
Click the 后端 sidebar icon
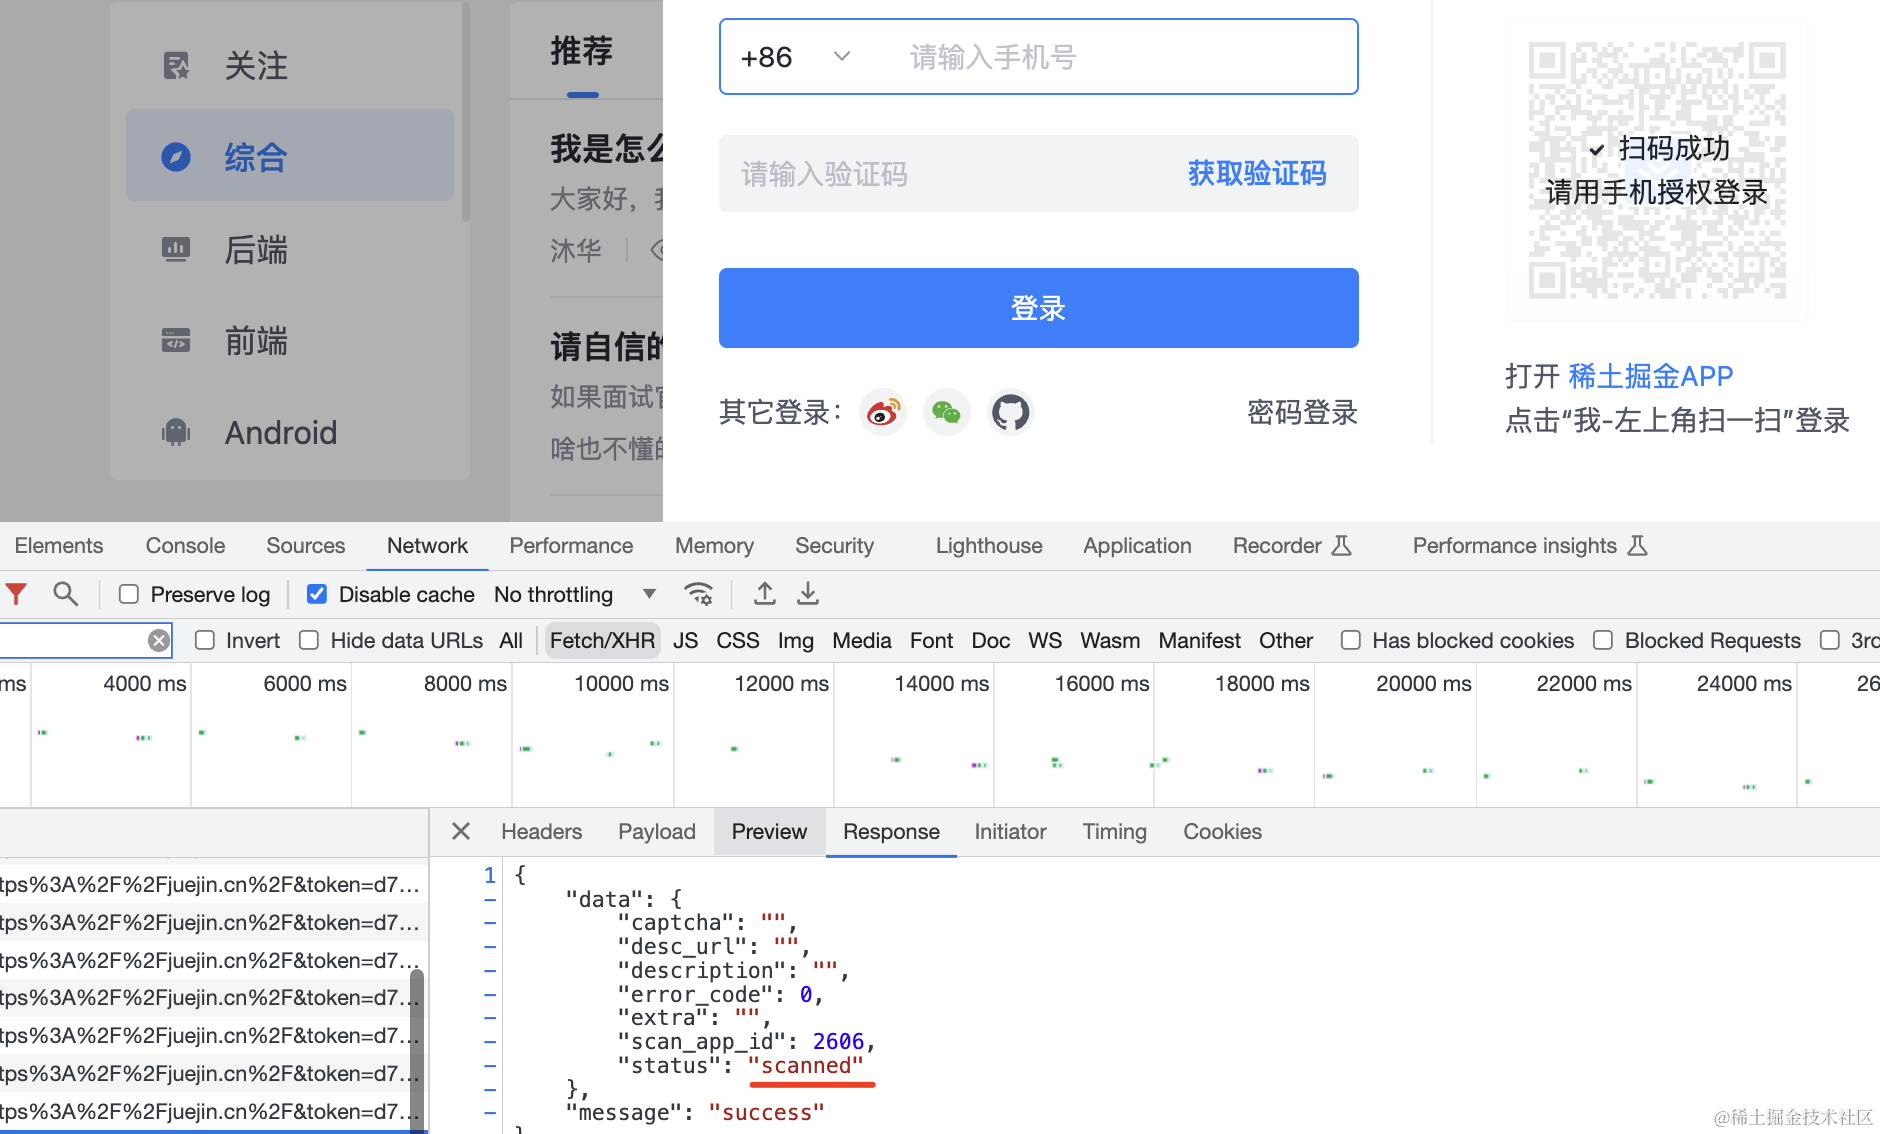(176, 249)
